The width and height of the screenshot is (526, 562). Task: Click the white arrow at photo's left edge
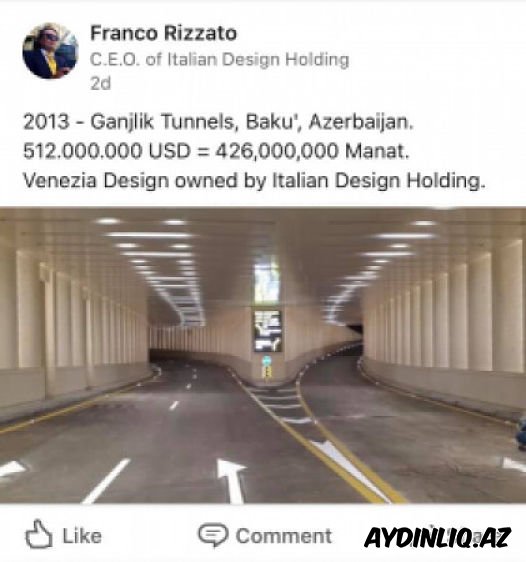tap(11, 468)
